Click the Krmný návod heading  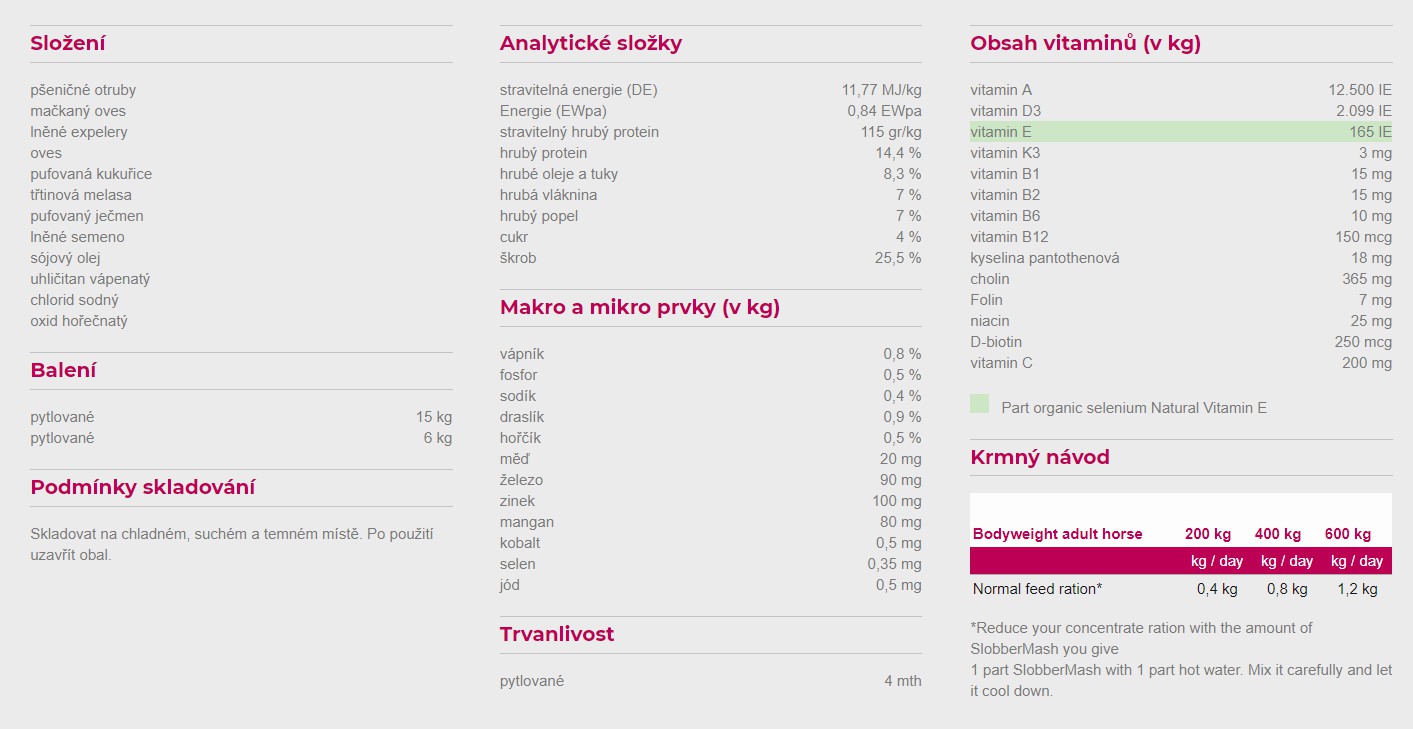(1039, 457)
